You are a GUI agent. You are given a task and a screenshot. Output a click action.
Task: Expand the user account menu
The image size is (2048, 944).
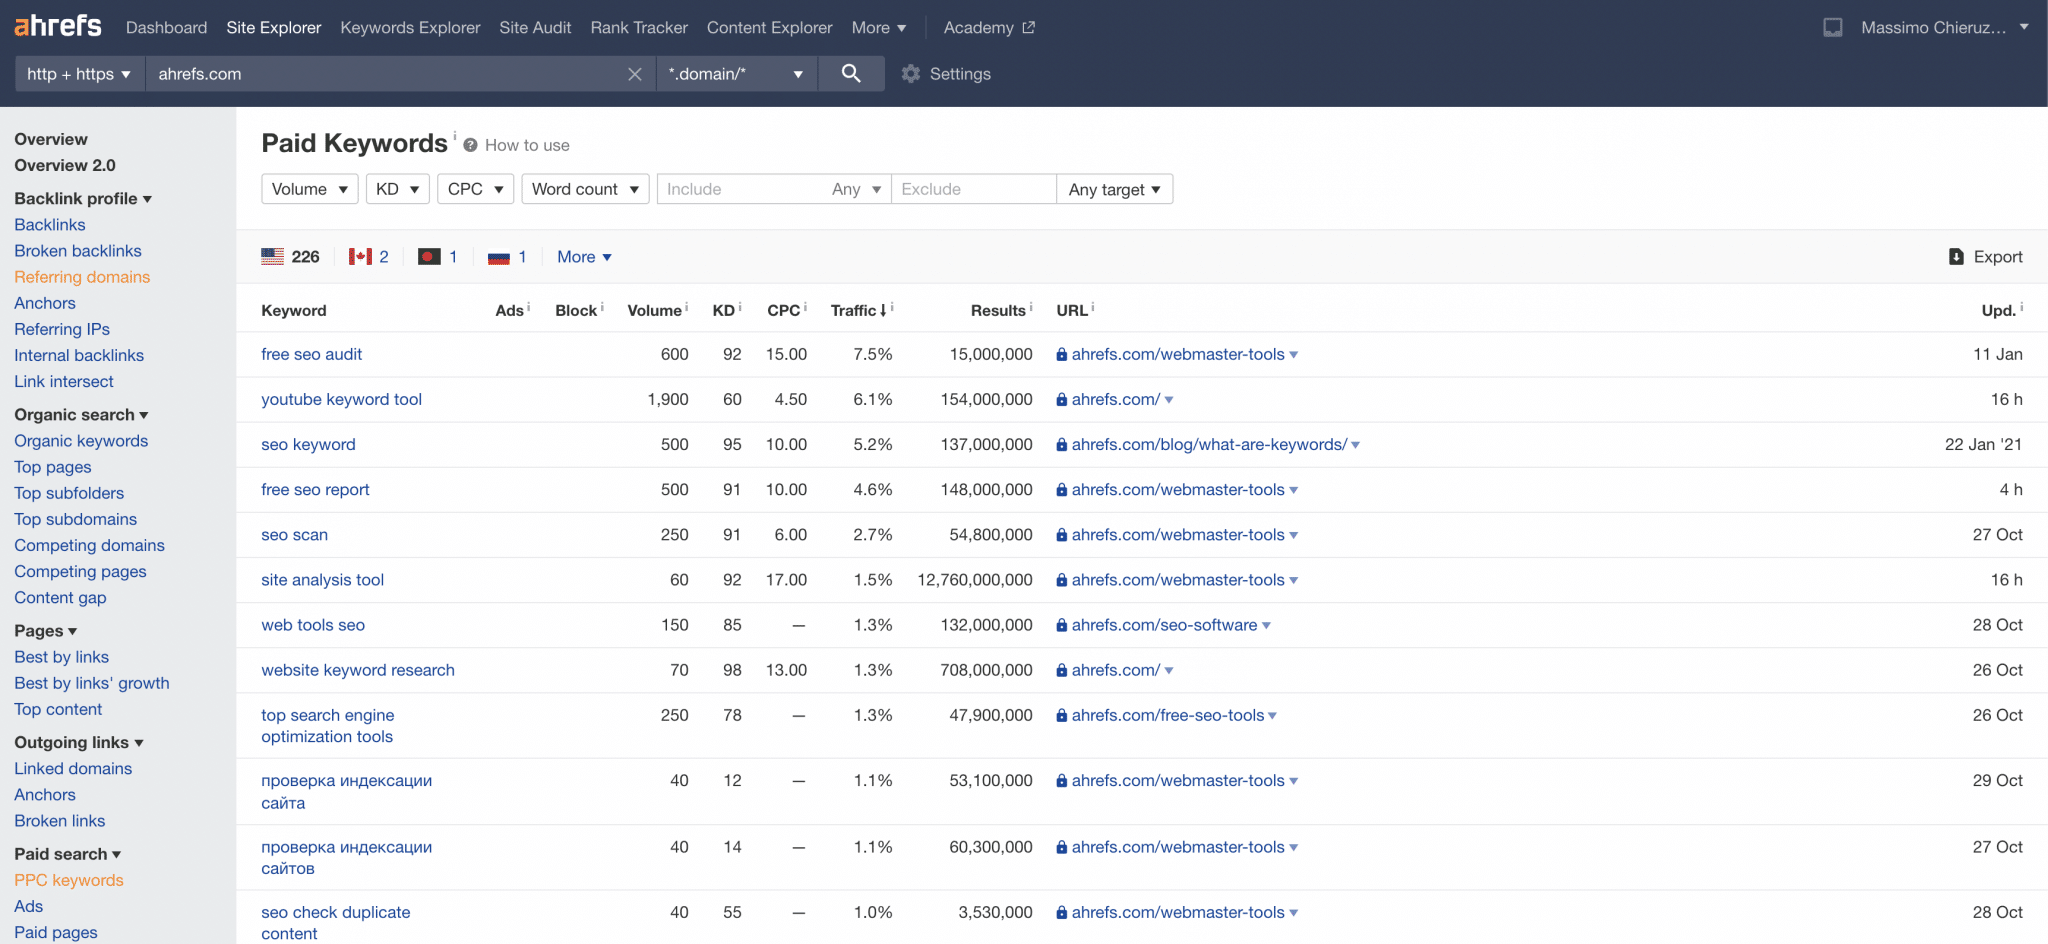2024,27
